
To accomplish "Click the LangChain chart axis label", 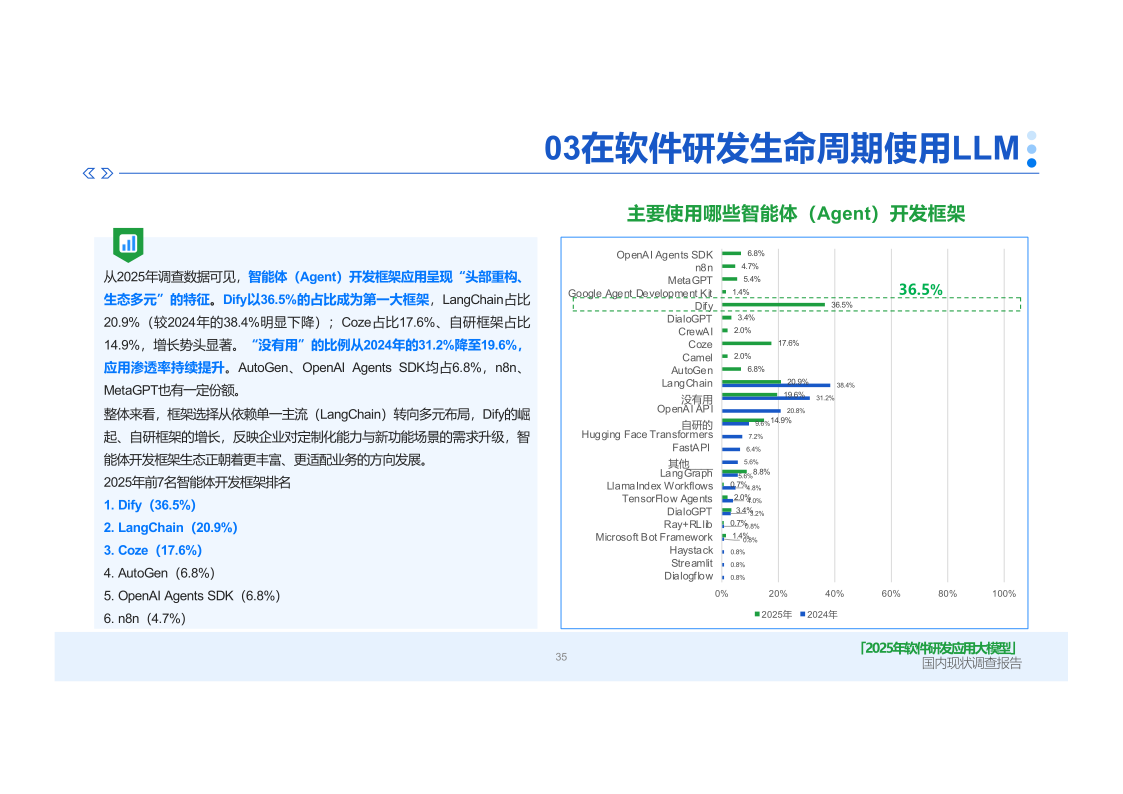I will tap(687, 383).
